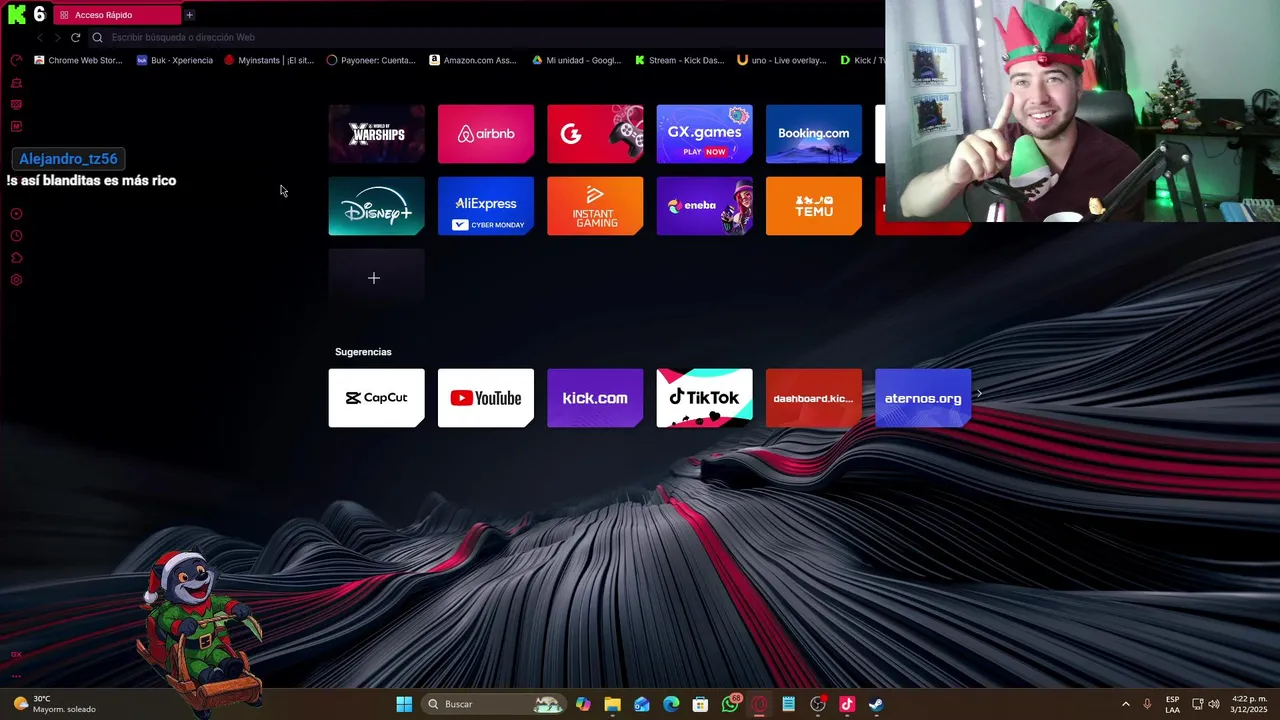Open a new tab with plus icon
The height and width of the screenshot is (720, 1280).
pyautogui.click(x=189, y=15)
